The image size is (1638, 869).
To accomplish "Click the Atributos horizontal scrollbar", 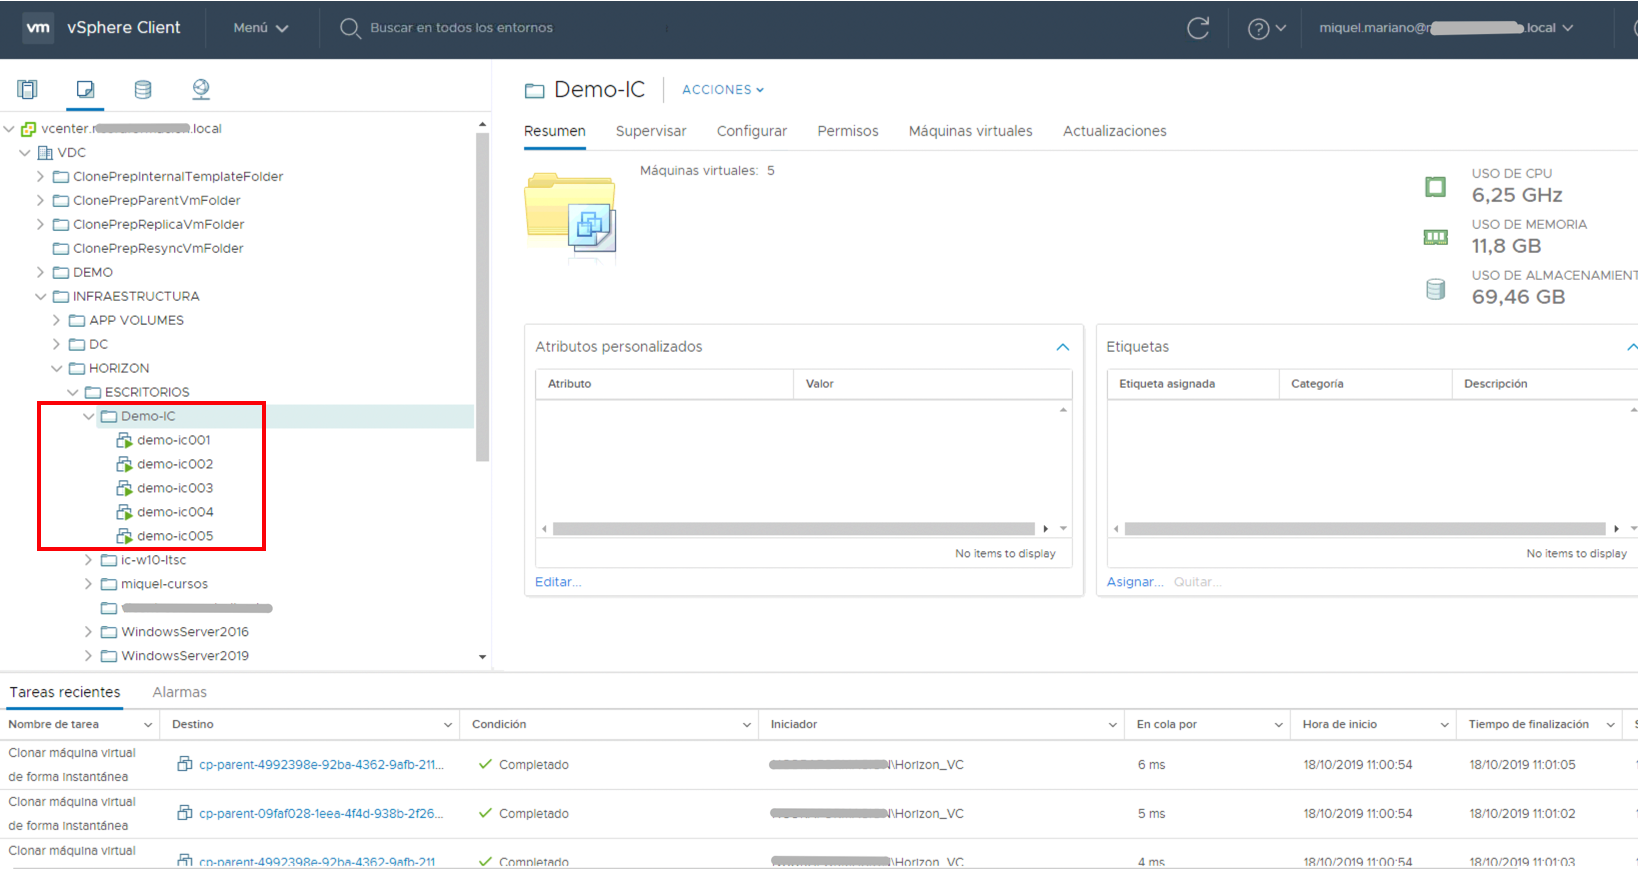I will tap(794, 528).
